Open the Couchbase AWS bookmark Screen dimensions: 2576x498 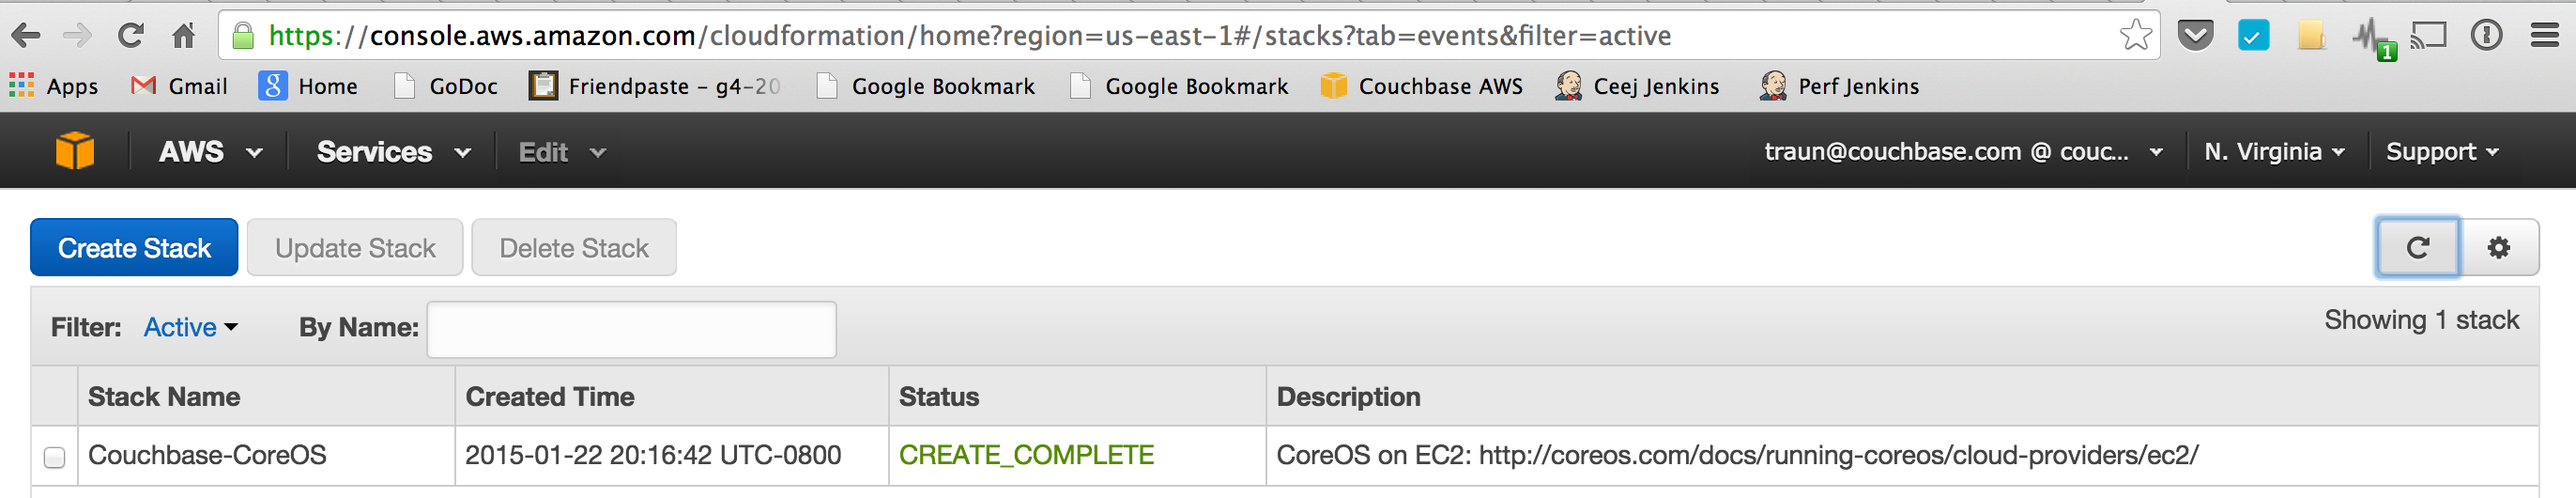click(1421, 86)
